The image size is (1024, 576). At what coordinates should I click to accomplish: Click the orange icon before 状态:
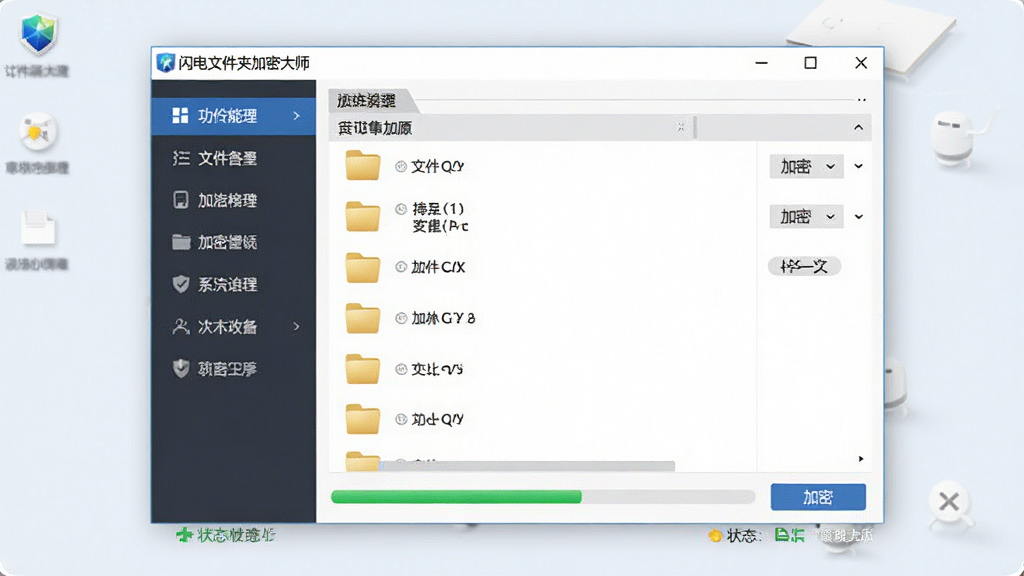tap(715, 536)
